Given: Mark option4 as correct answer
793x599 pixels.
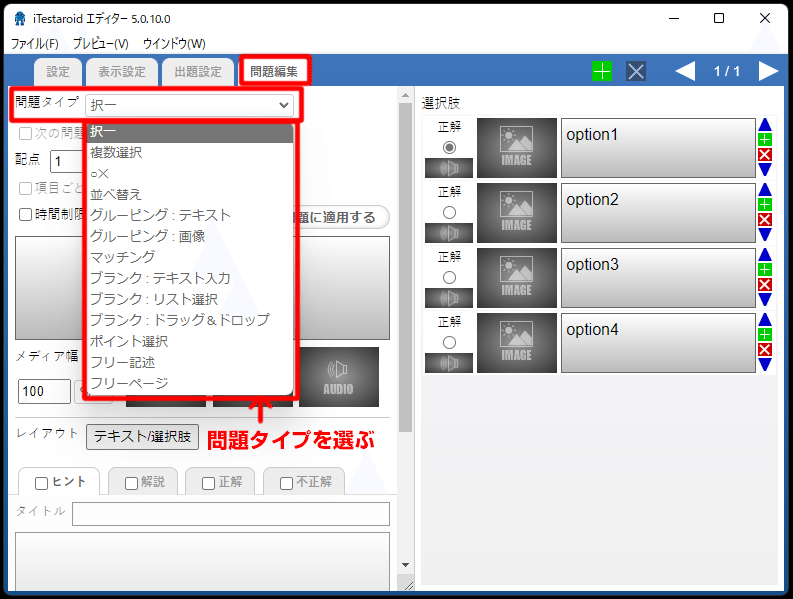Looking at the screenshot, I should (x=449, y=343).
